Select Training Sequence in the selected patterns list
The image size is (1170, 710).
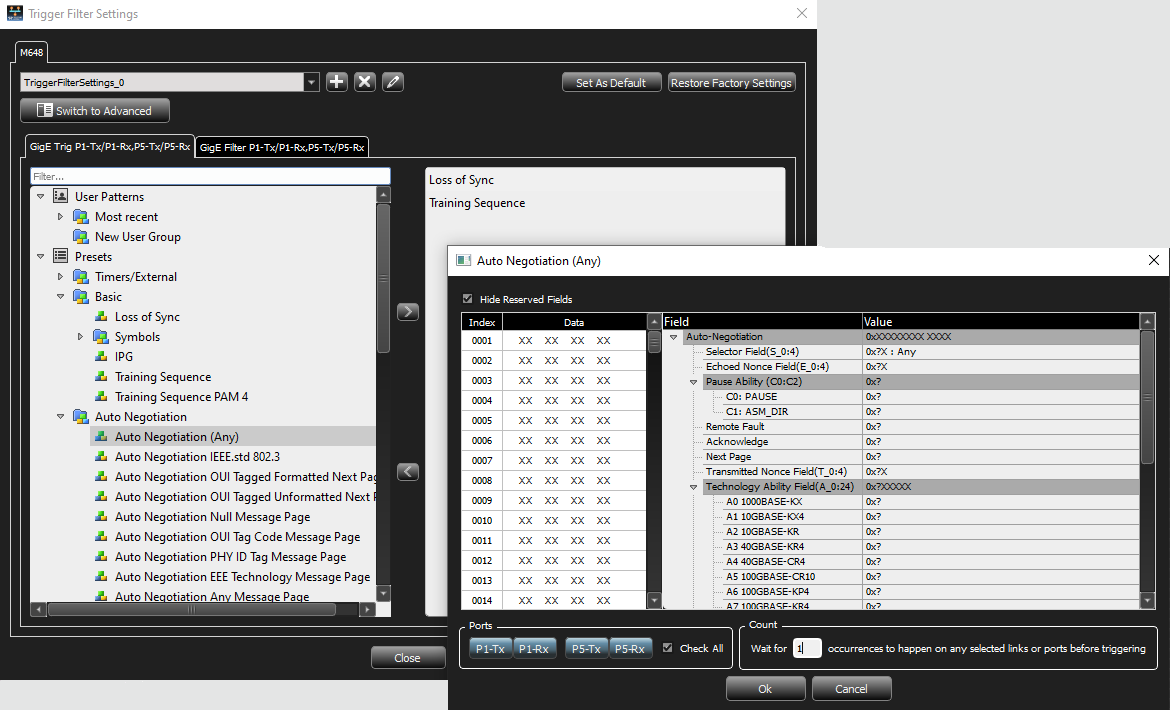point(477,203)
